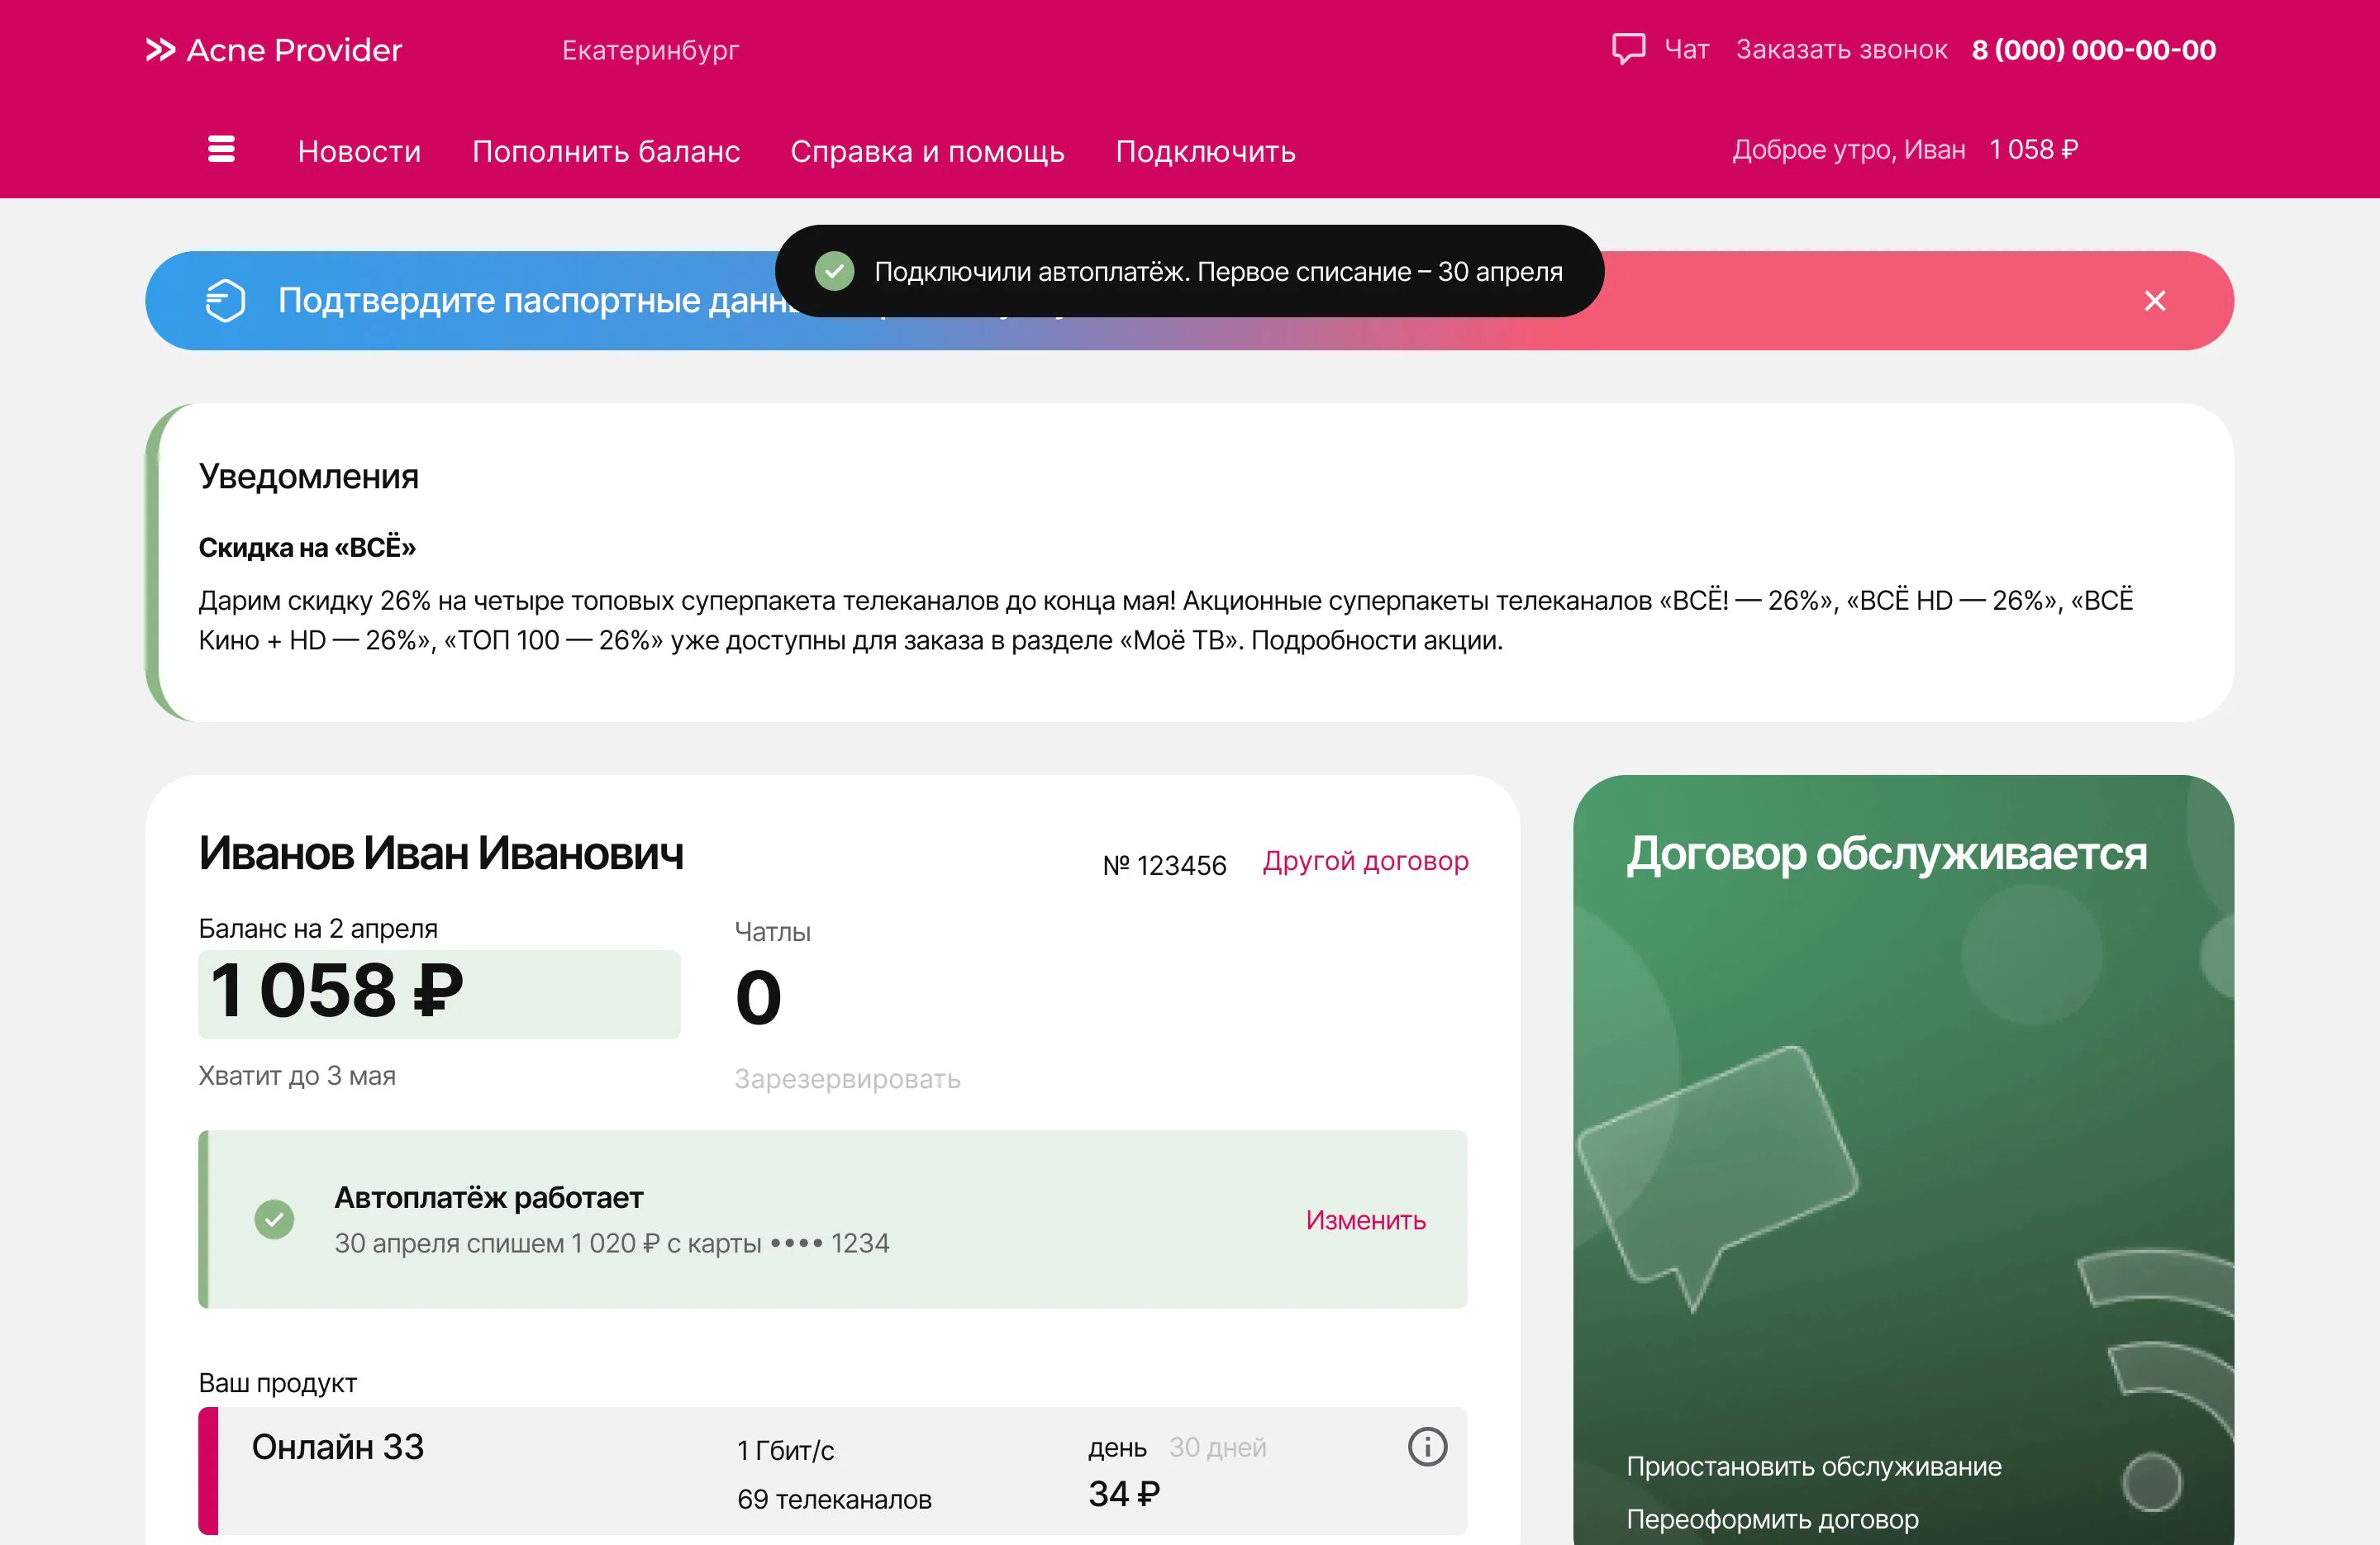The image size is (2380, 1545).
Task: Click the 1 Гбит/с speed text
Action: click(785, 1450)
